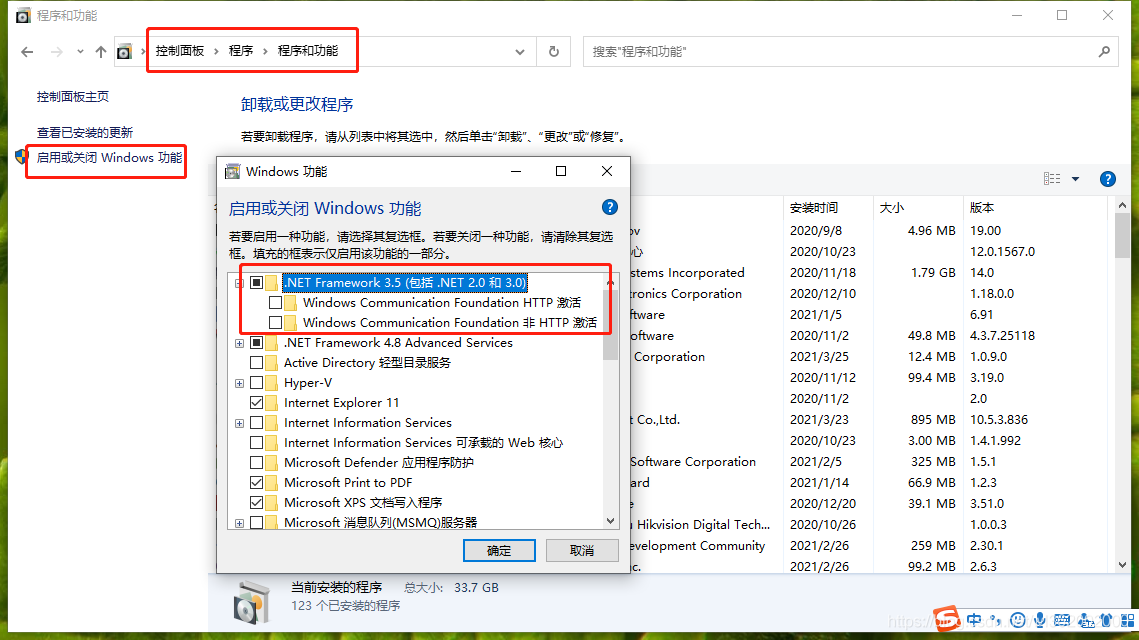Go up one level with the up arrow
The height and width of the screenshot is (640, 1139).
(100, 52)
